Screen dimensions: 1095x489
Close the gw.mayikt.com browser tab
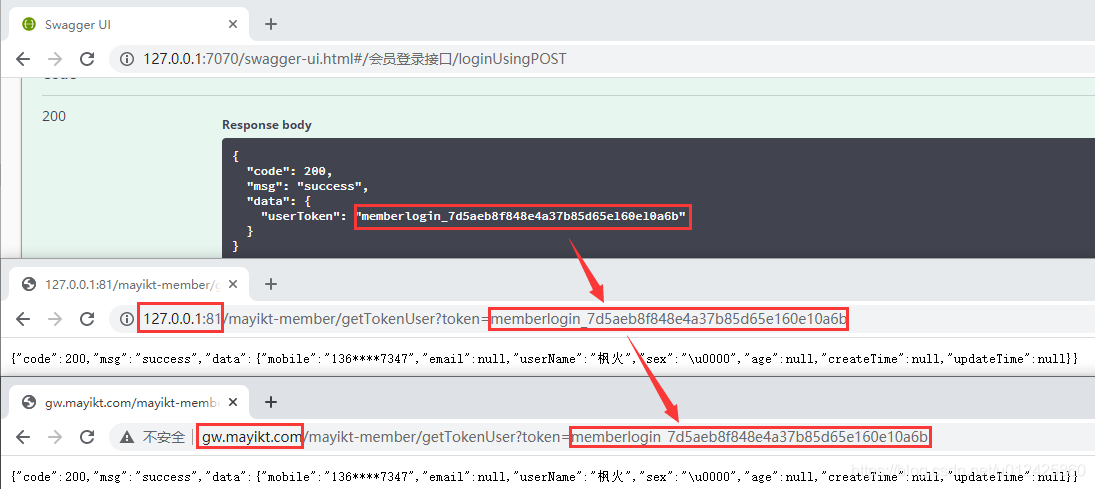pos(233,402)
